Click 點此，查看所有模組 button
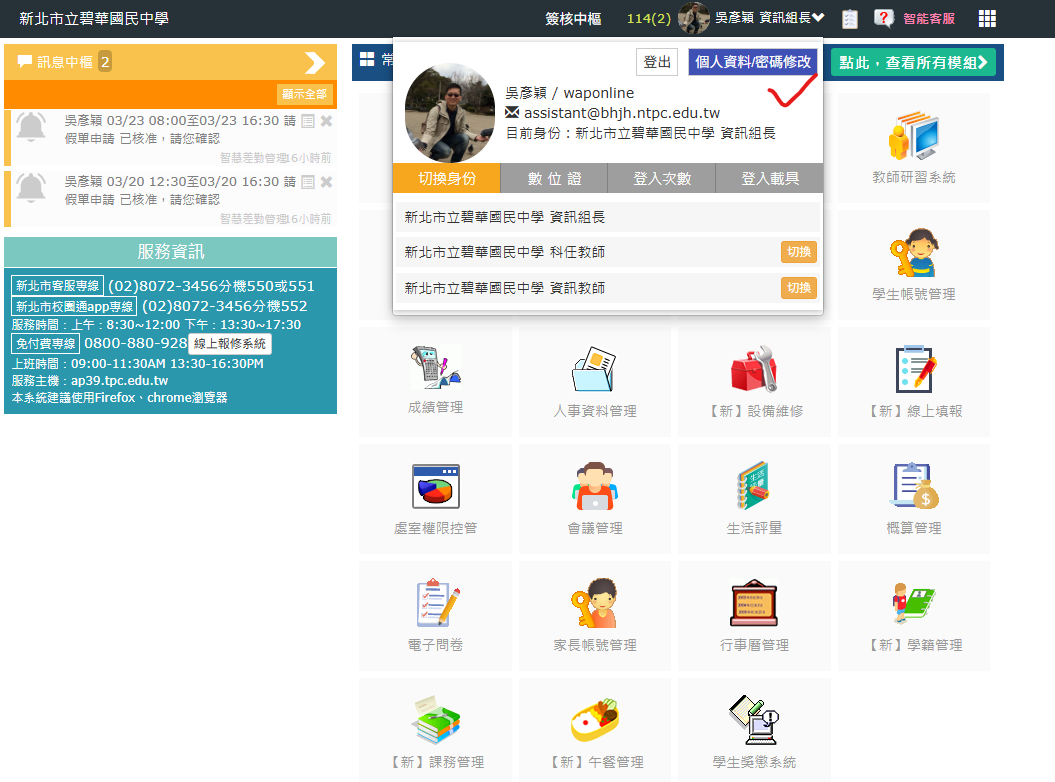 click(912, 62)
